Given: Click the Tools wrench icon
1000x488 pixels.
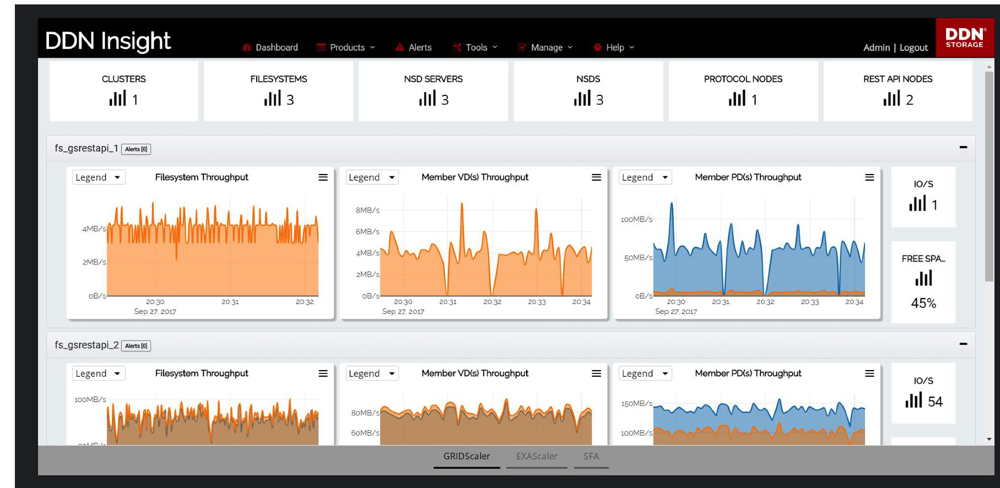Looking at the screenshot, I should 457,47.
